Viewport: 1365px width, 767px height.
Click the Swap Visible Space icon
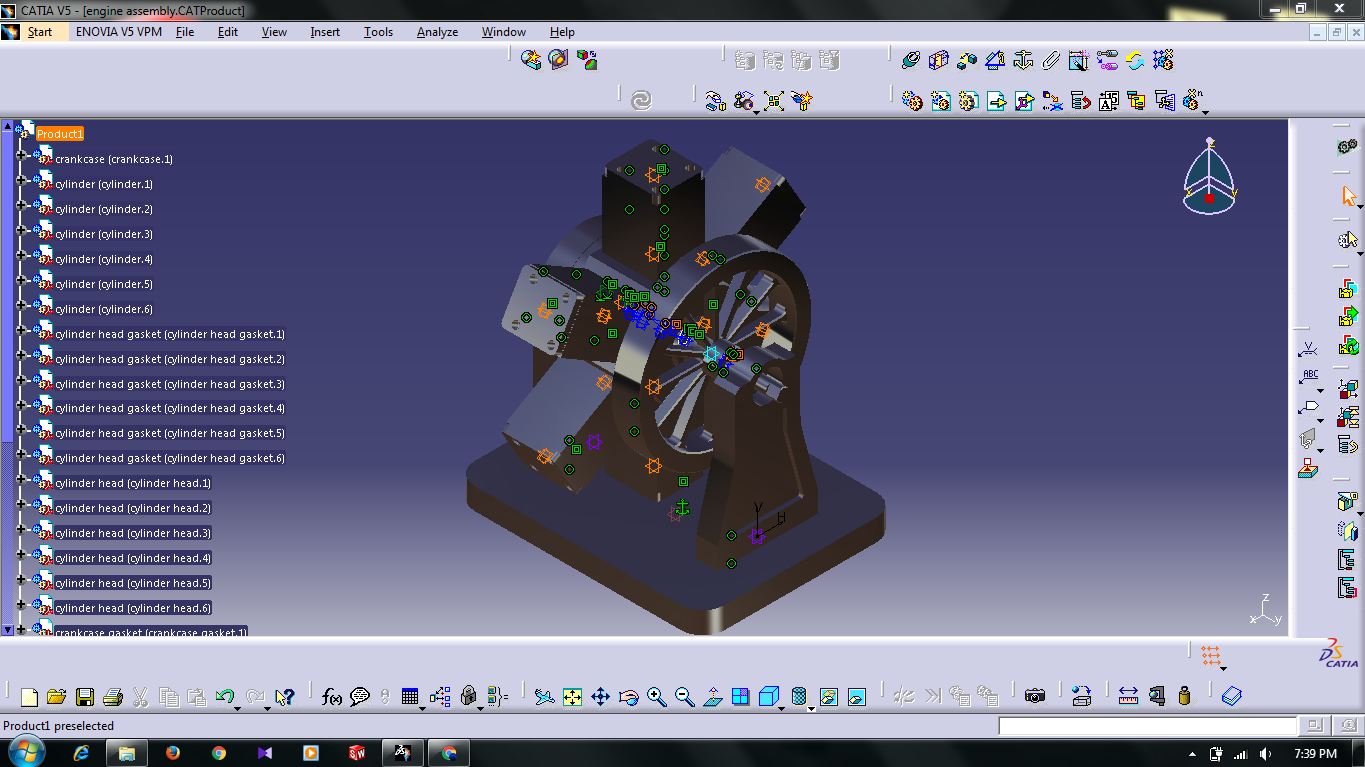(x=856, y=697)
